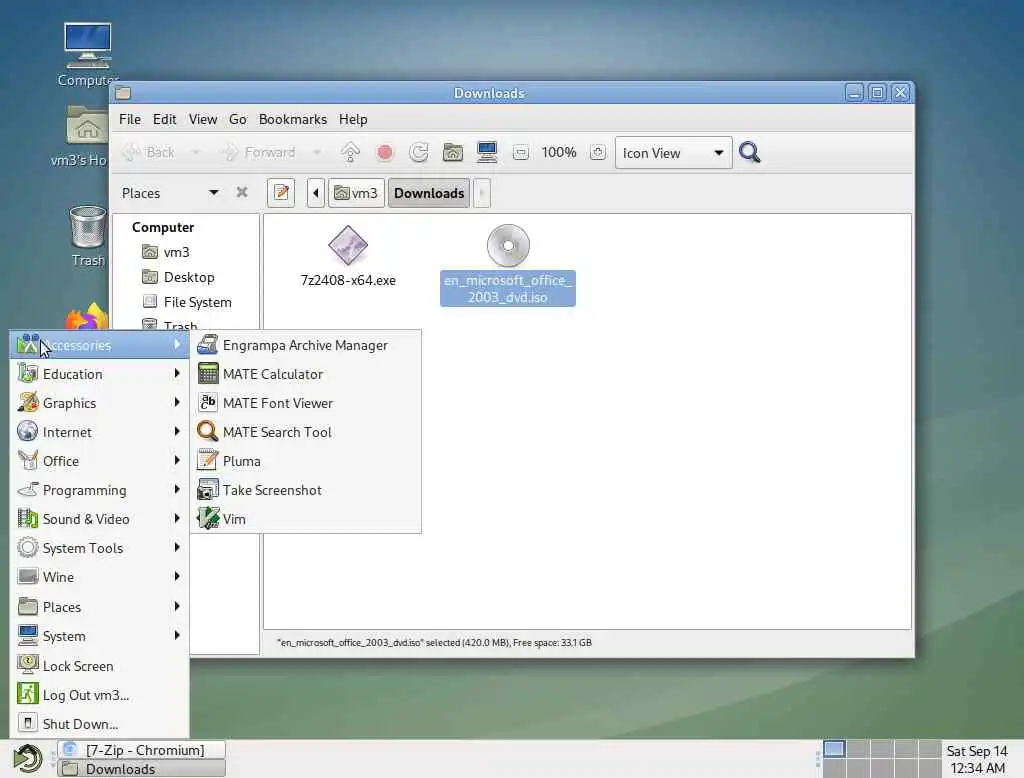Click the Search magnifier icon
Screen dimensions: 1024x778
coord(749,152)
